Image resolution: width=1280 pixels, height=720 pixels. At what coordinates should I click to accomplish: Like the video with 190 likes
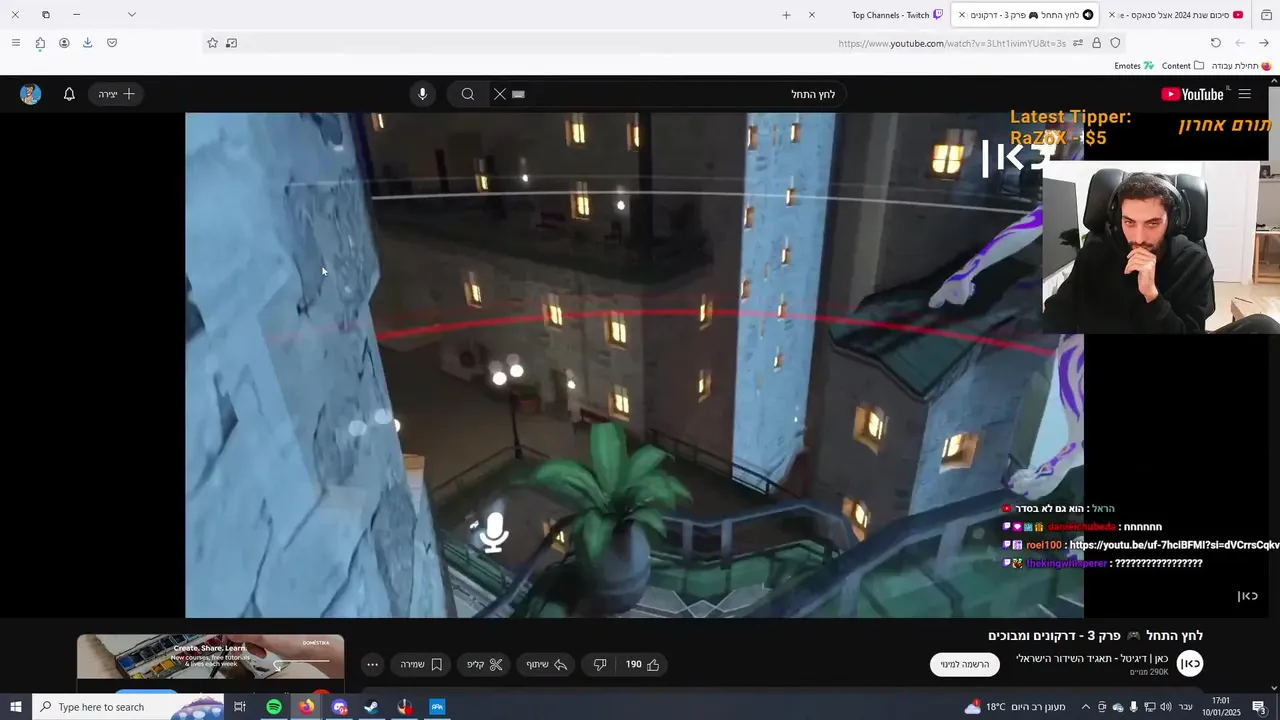pos(643,664)
